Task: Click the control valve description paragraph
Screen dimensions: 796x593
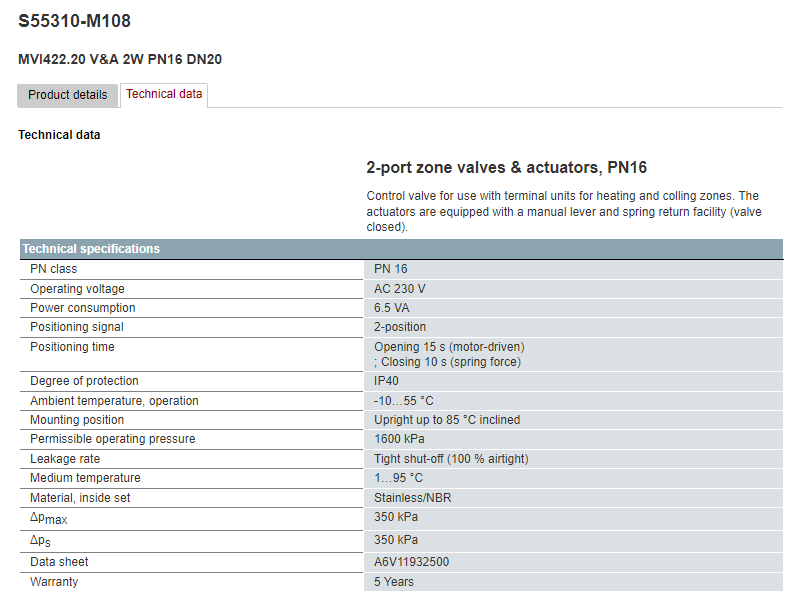Action: (563, 211)
